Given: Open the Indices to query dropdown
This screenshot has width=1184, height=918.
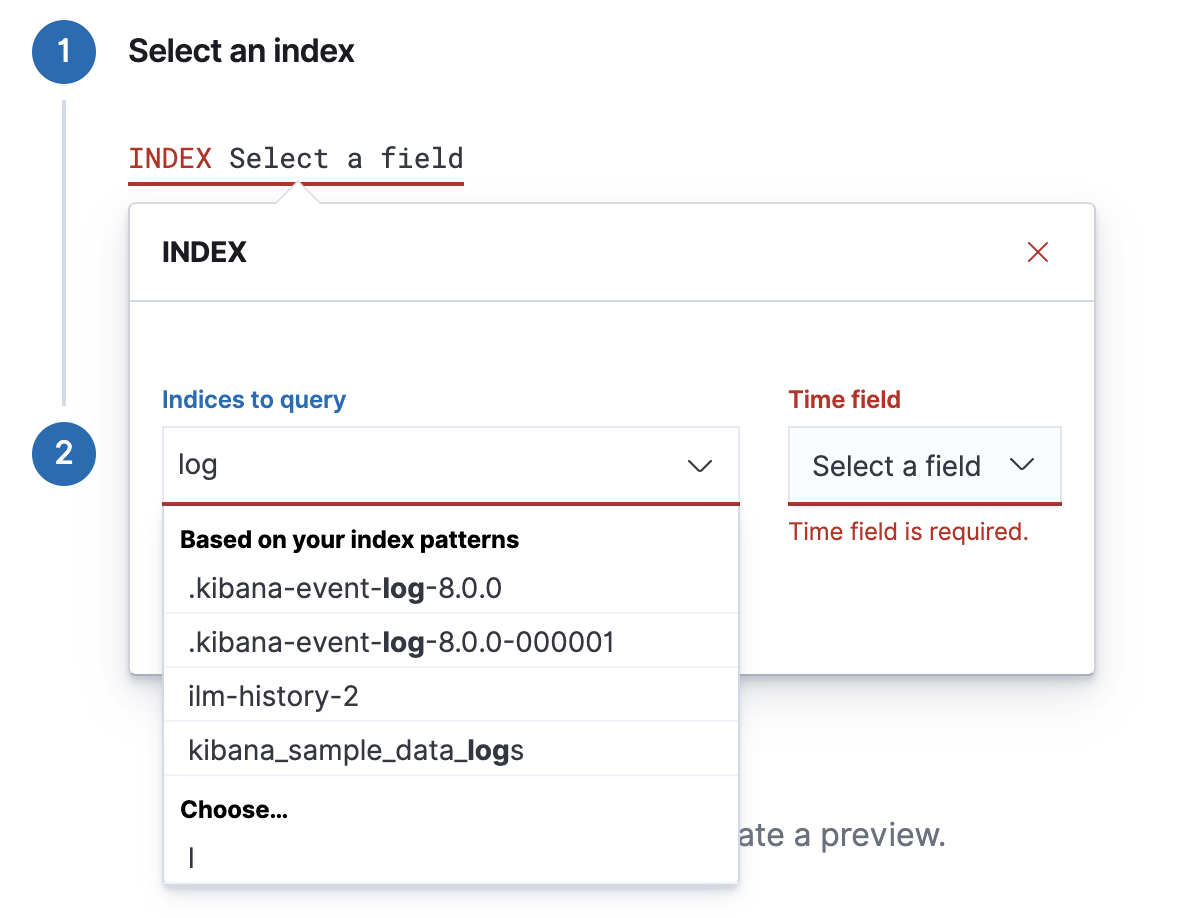Looking at the screenshot, I should (x=700, y=465).
